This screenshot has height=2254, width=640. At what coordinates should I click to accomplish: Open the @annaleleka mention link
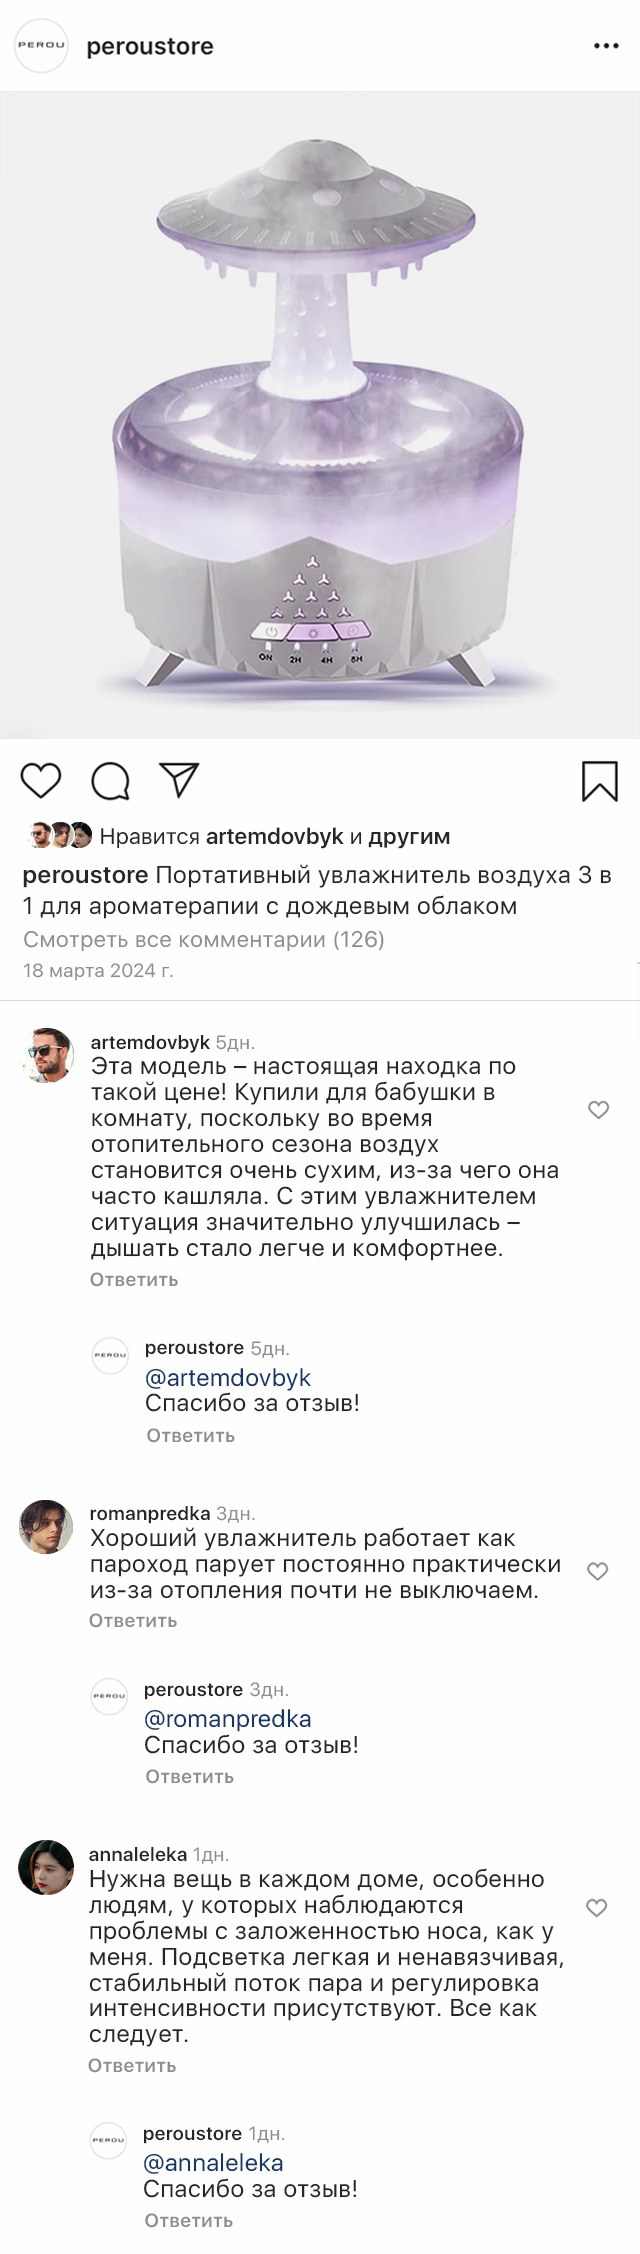213,2163
